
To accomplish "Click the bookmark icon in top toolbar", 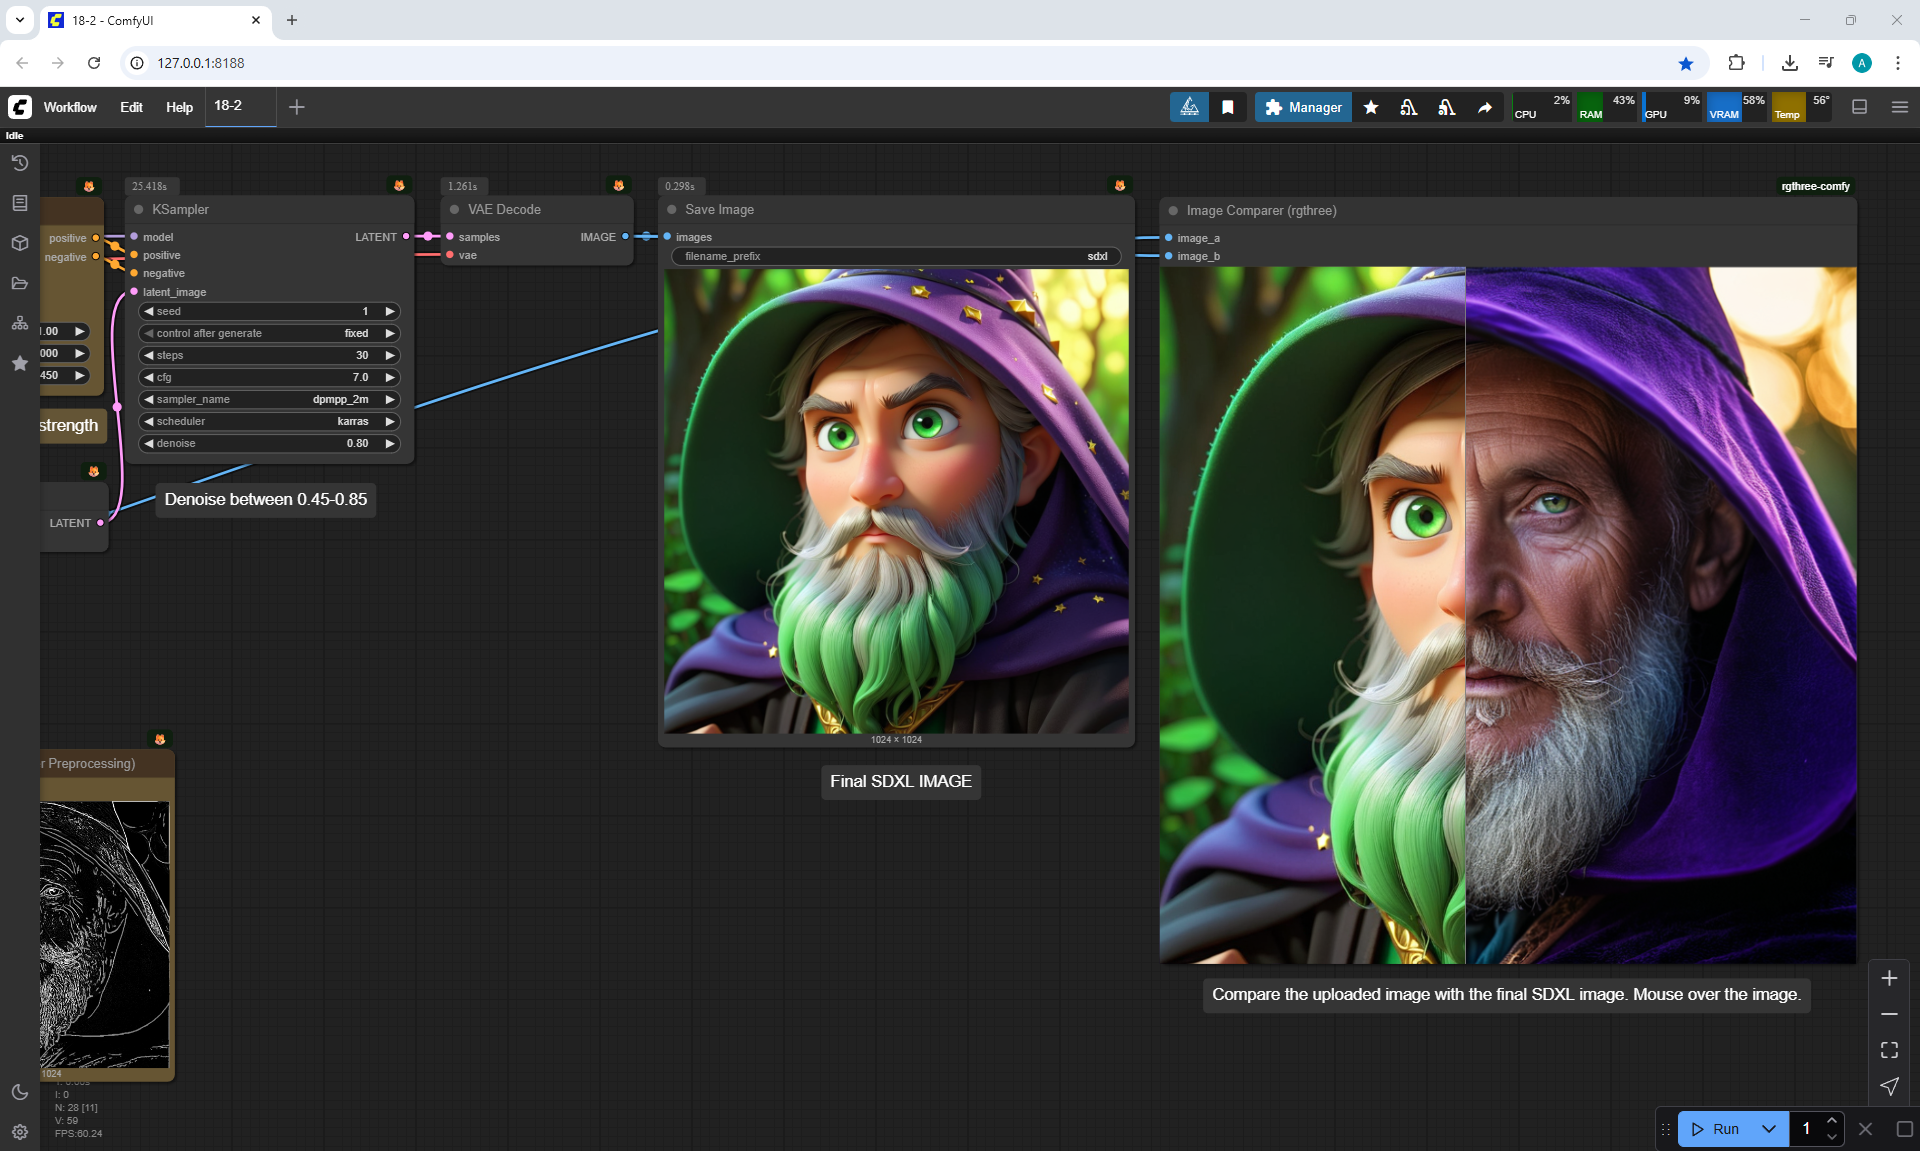I will 1227,107.
